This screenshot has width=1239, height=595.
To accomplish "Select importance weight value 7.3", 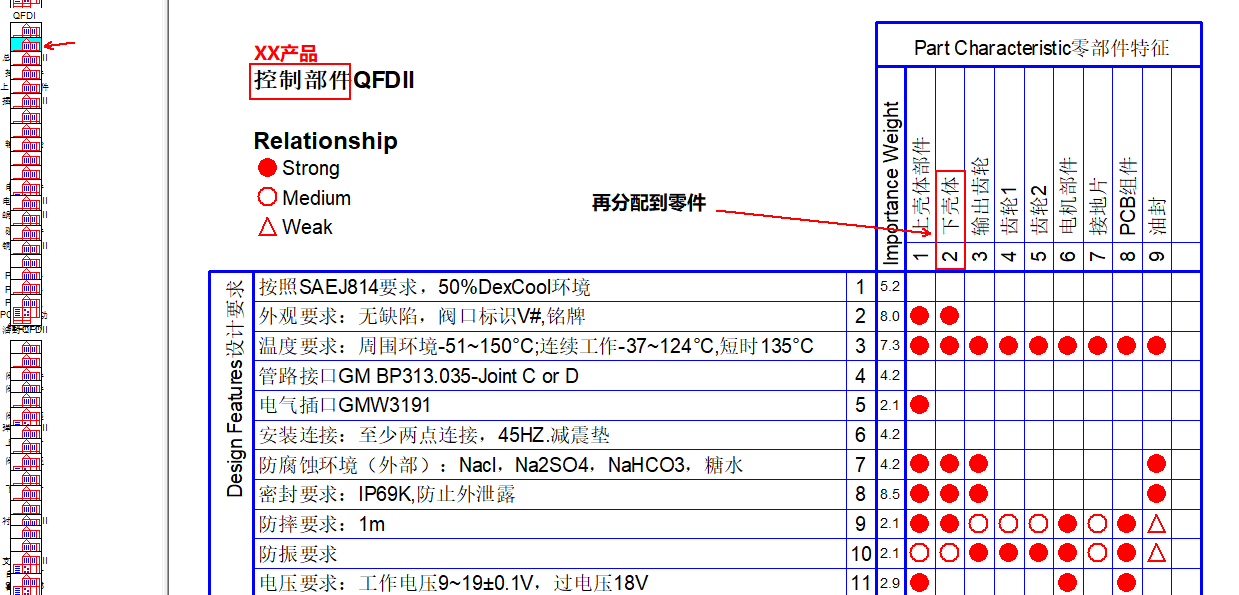I will [890, 346].
